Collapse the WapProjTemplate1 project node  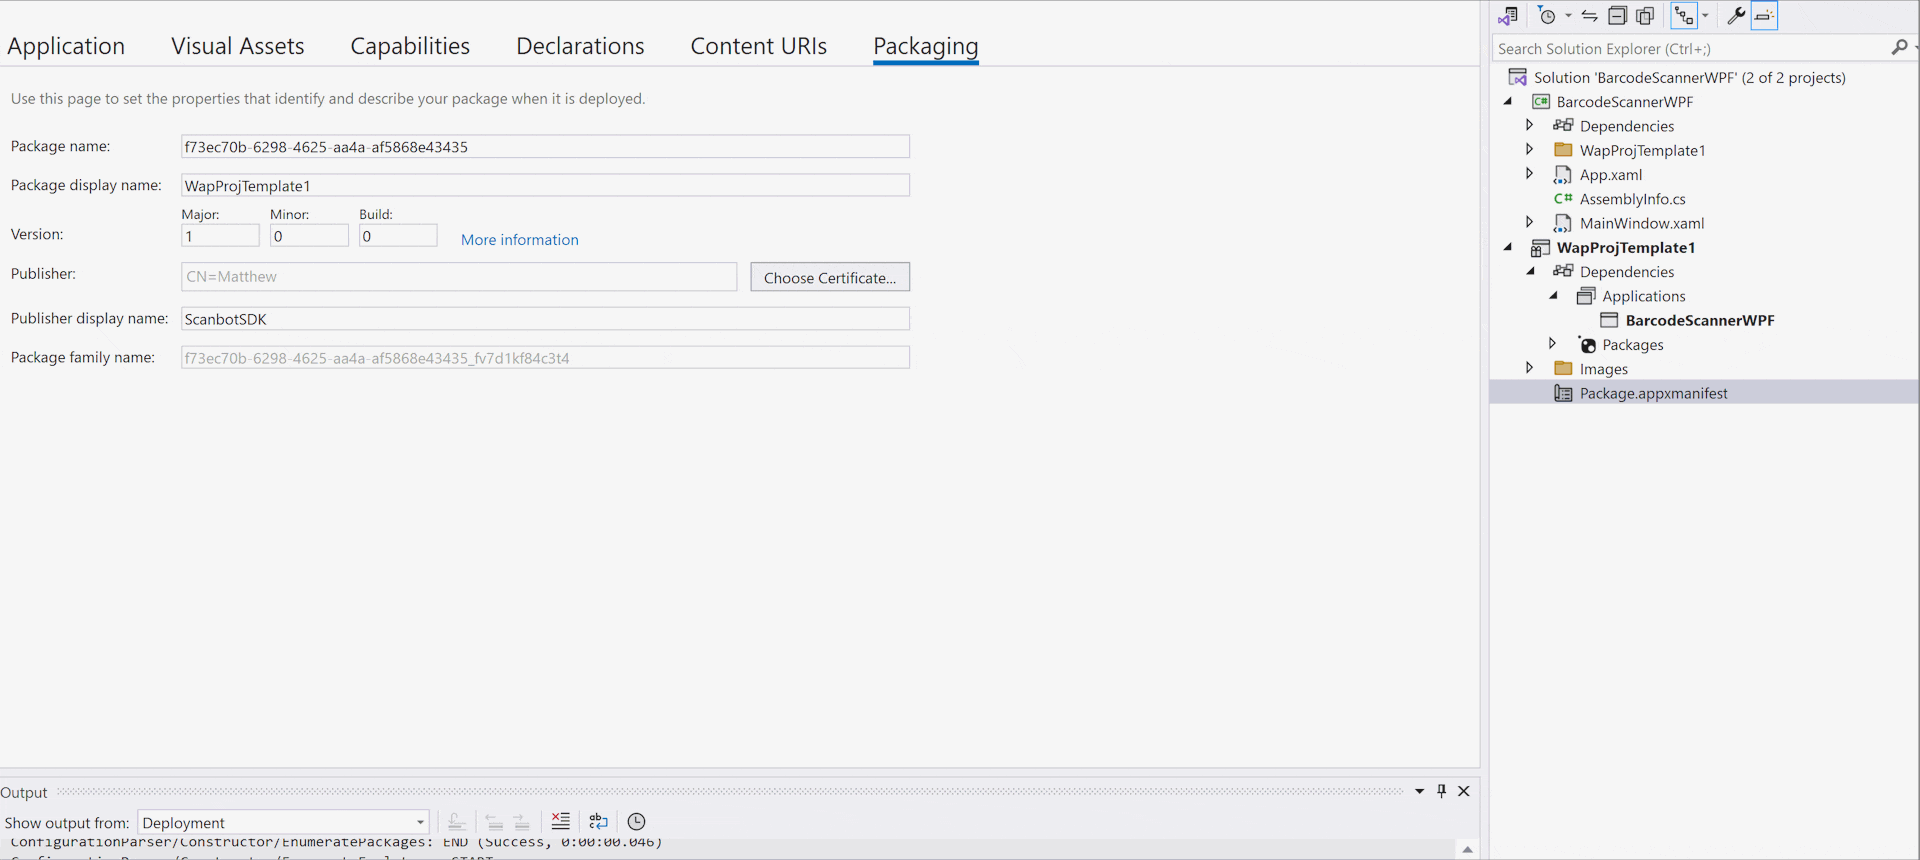(1508, 247)
